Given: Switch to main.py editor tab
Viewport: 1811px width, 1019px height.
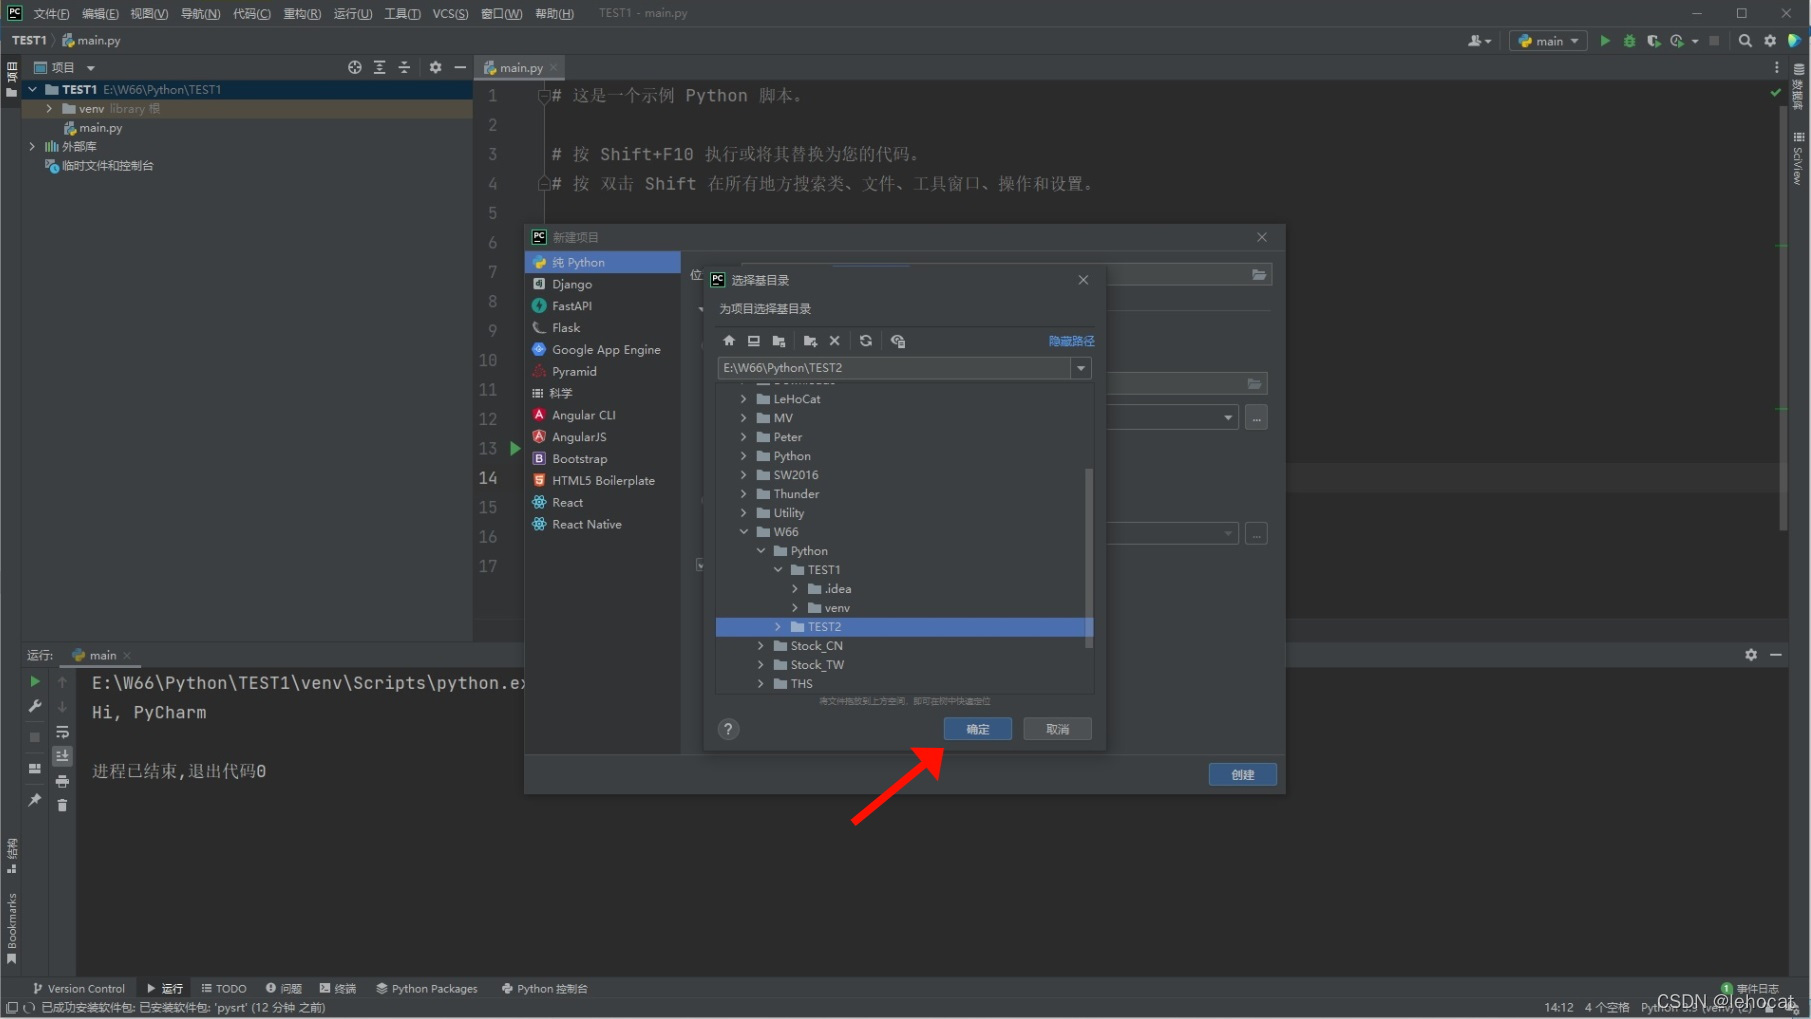Looking at the screenshot, I should tap(521, 67).
